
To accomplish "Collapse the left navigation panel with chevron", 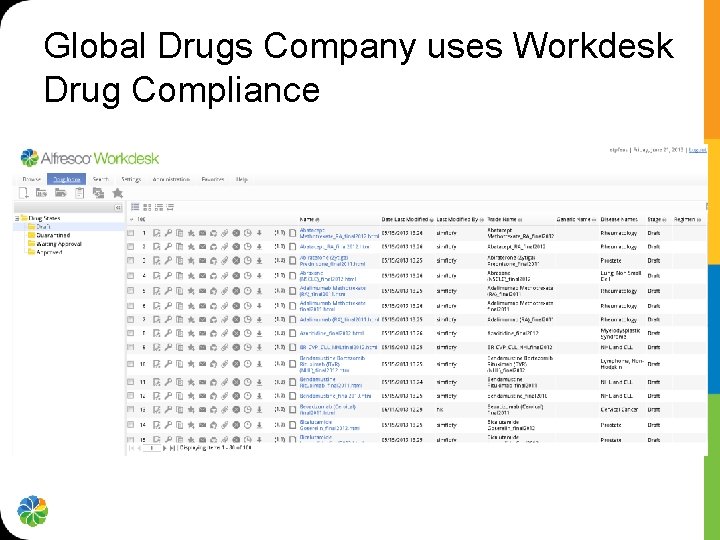I will click(x=118, y=208).
